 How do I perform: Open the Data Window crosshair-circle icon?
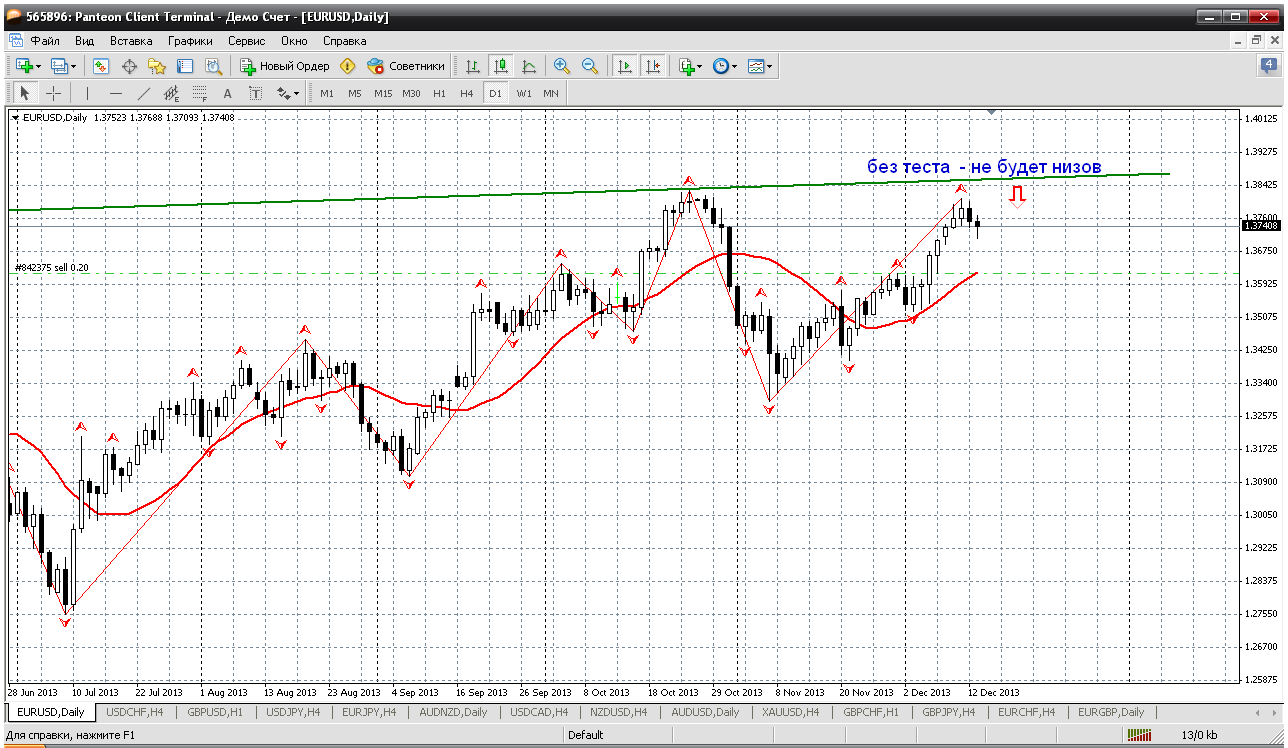129,66
